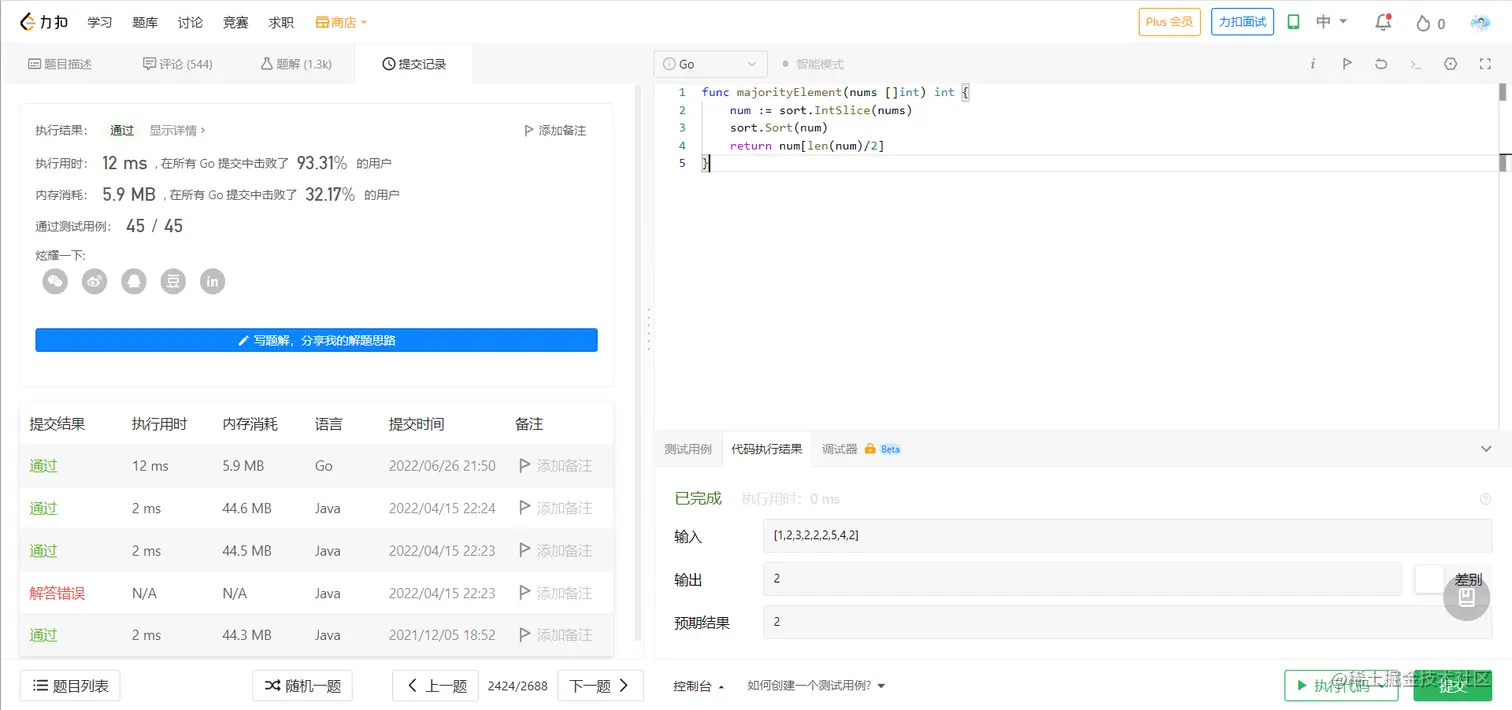Open the Go language dropdown
The height and width of the screenshot is (710, 1512).
click(x=711, y=64)
